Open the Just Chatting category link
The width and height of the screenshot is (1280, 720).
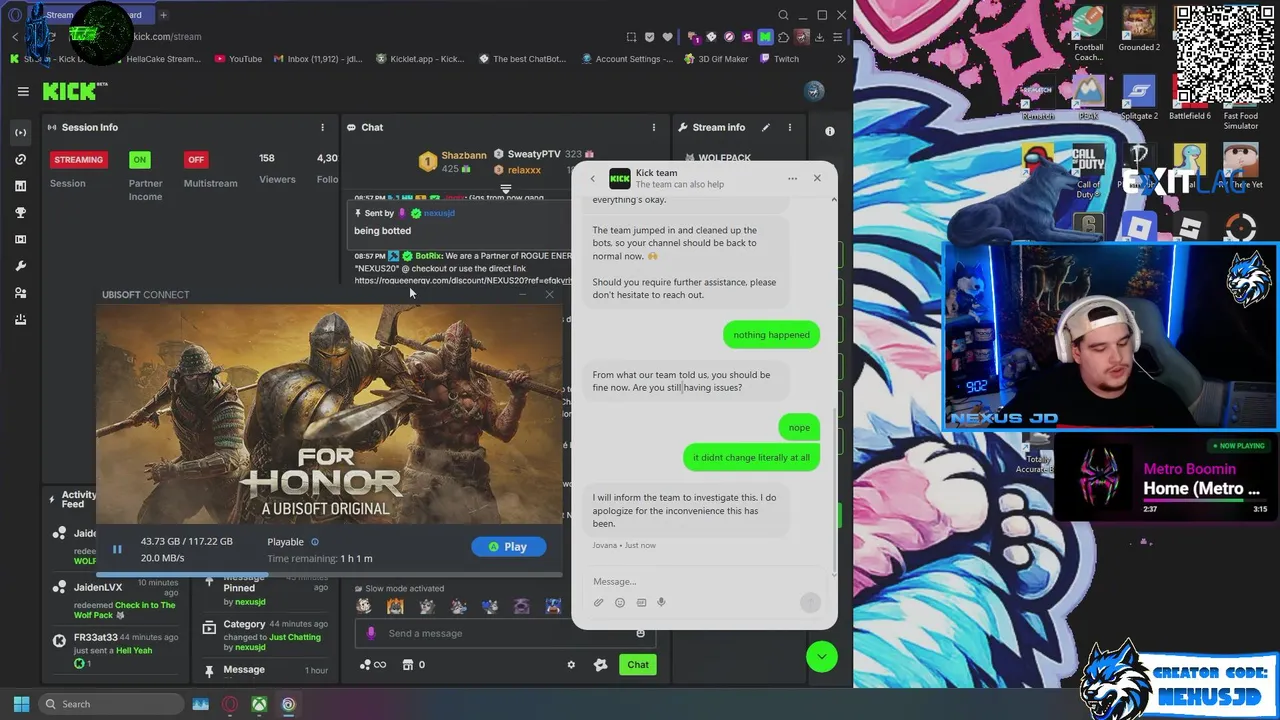(x=294, y=637)
